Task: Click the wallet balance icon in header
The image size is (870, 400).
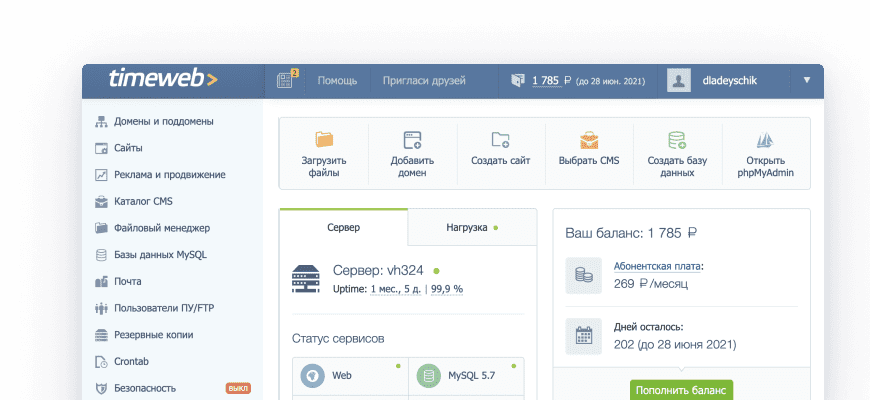Action: 518,80
